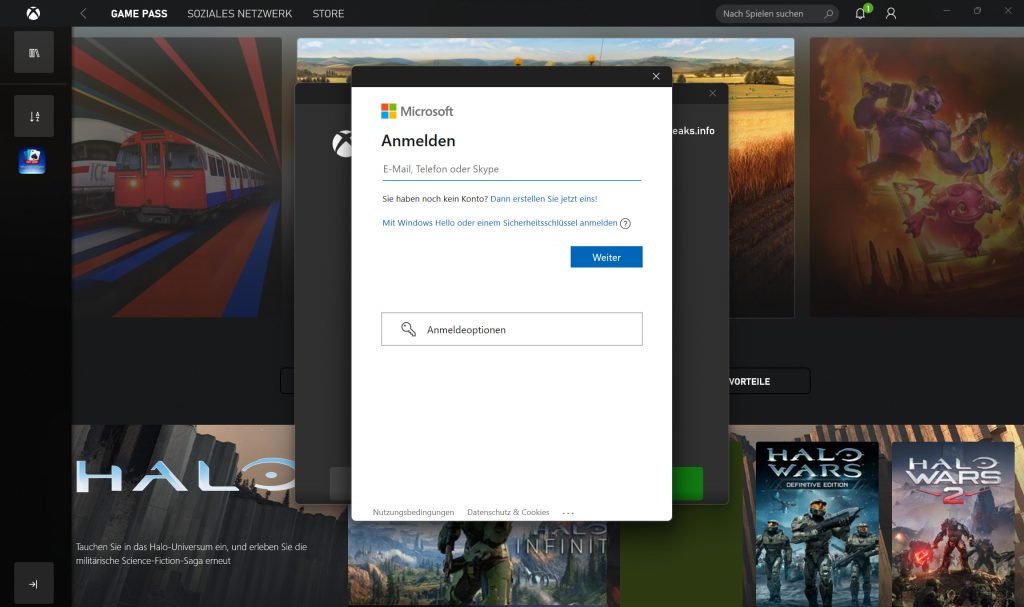The width and height of the screenshot is (1024, 607).
Task: Click the three dots footer menu
Action: tap(568, 513)
